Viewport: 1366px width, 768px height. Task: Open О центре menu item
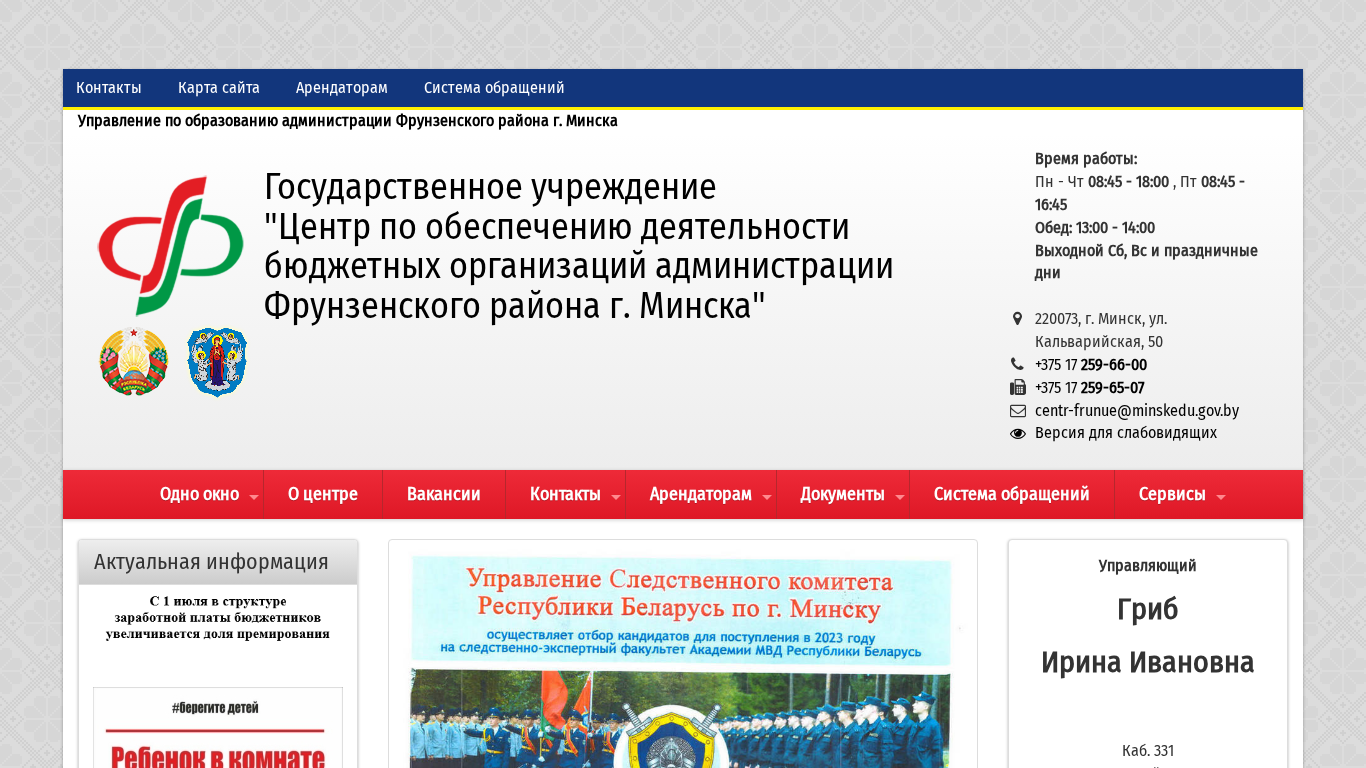pyautogui.click(x=323, y=494)
